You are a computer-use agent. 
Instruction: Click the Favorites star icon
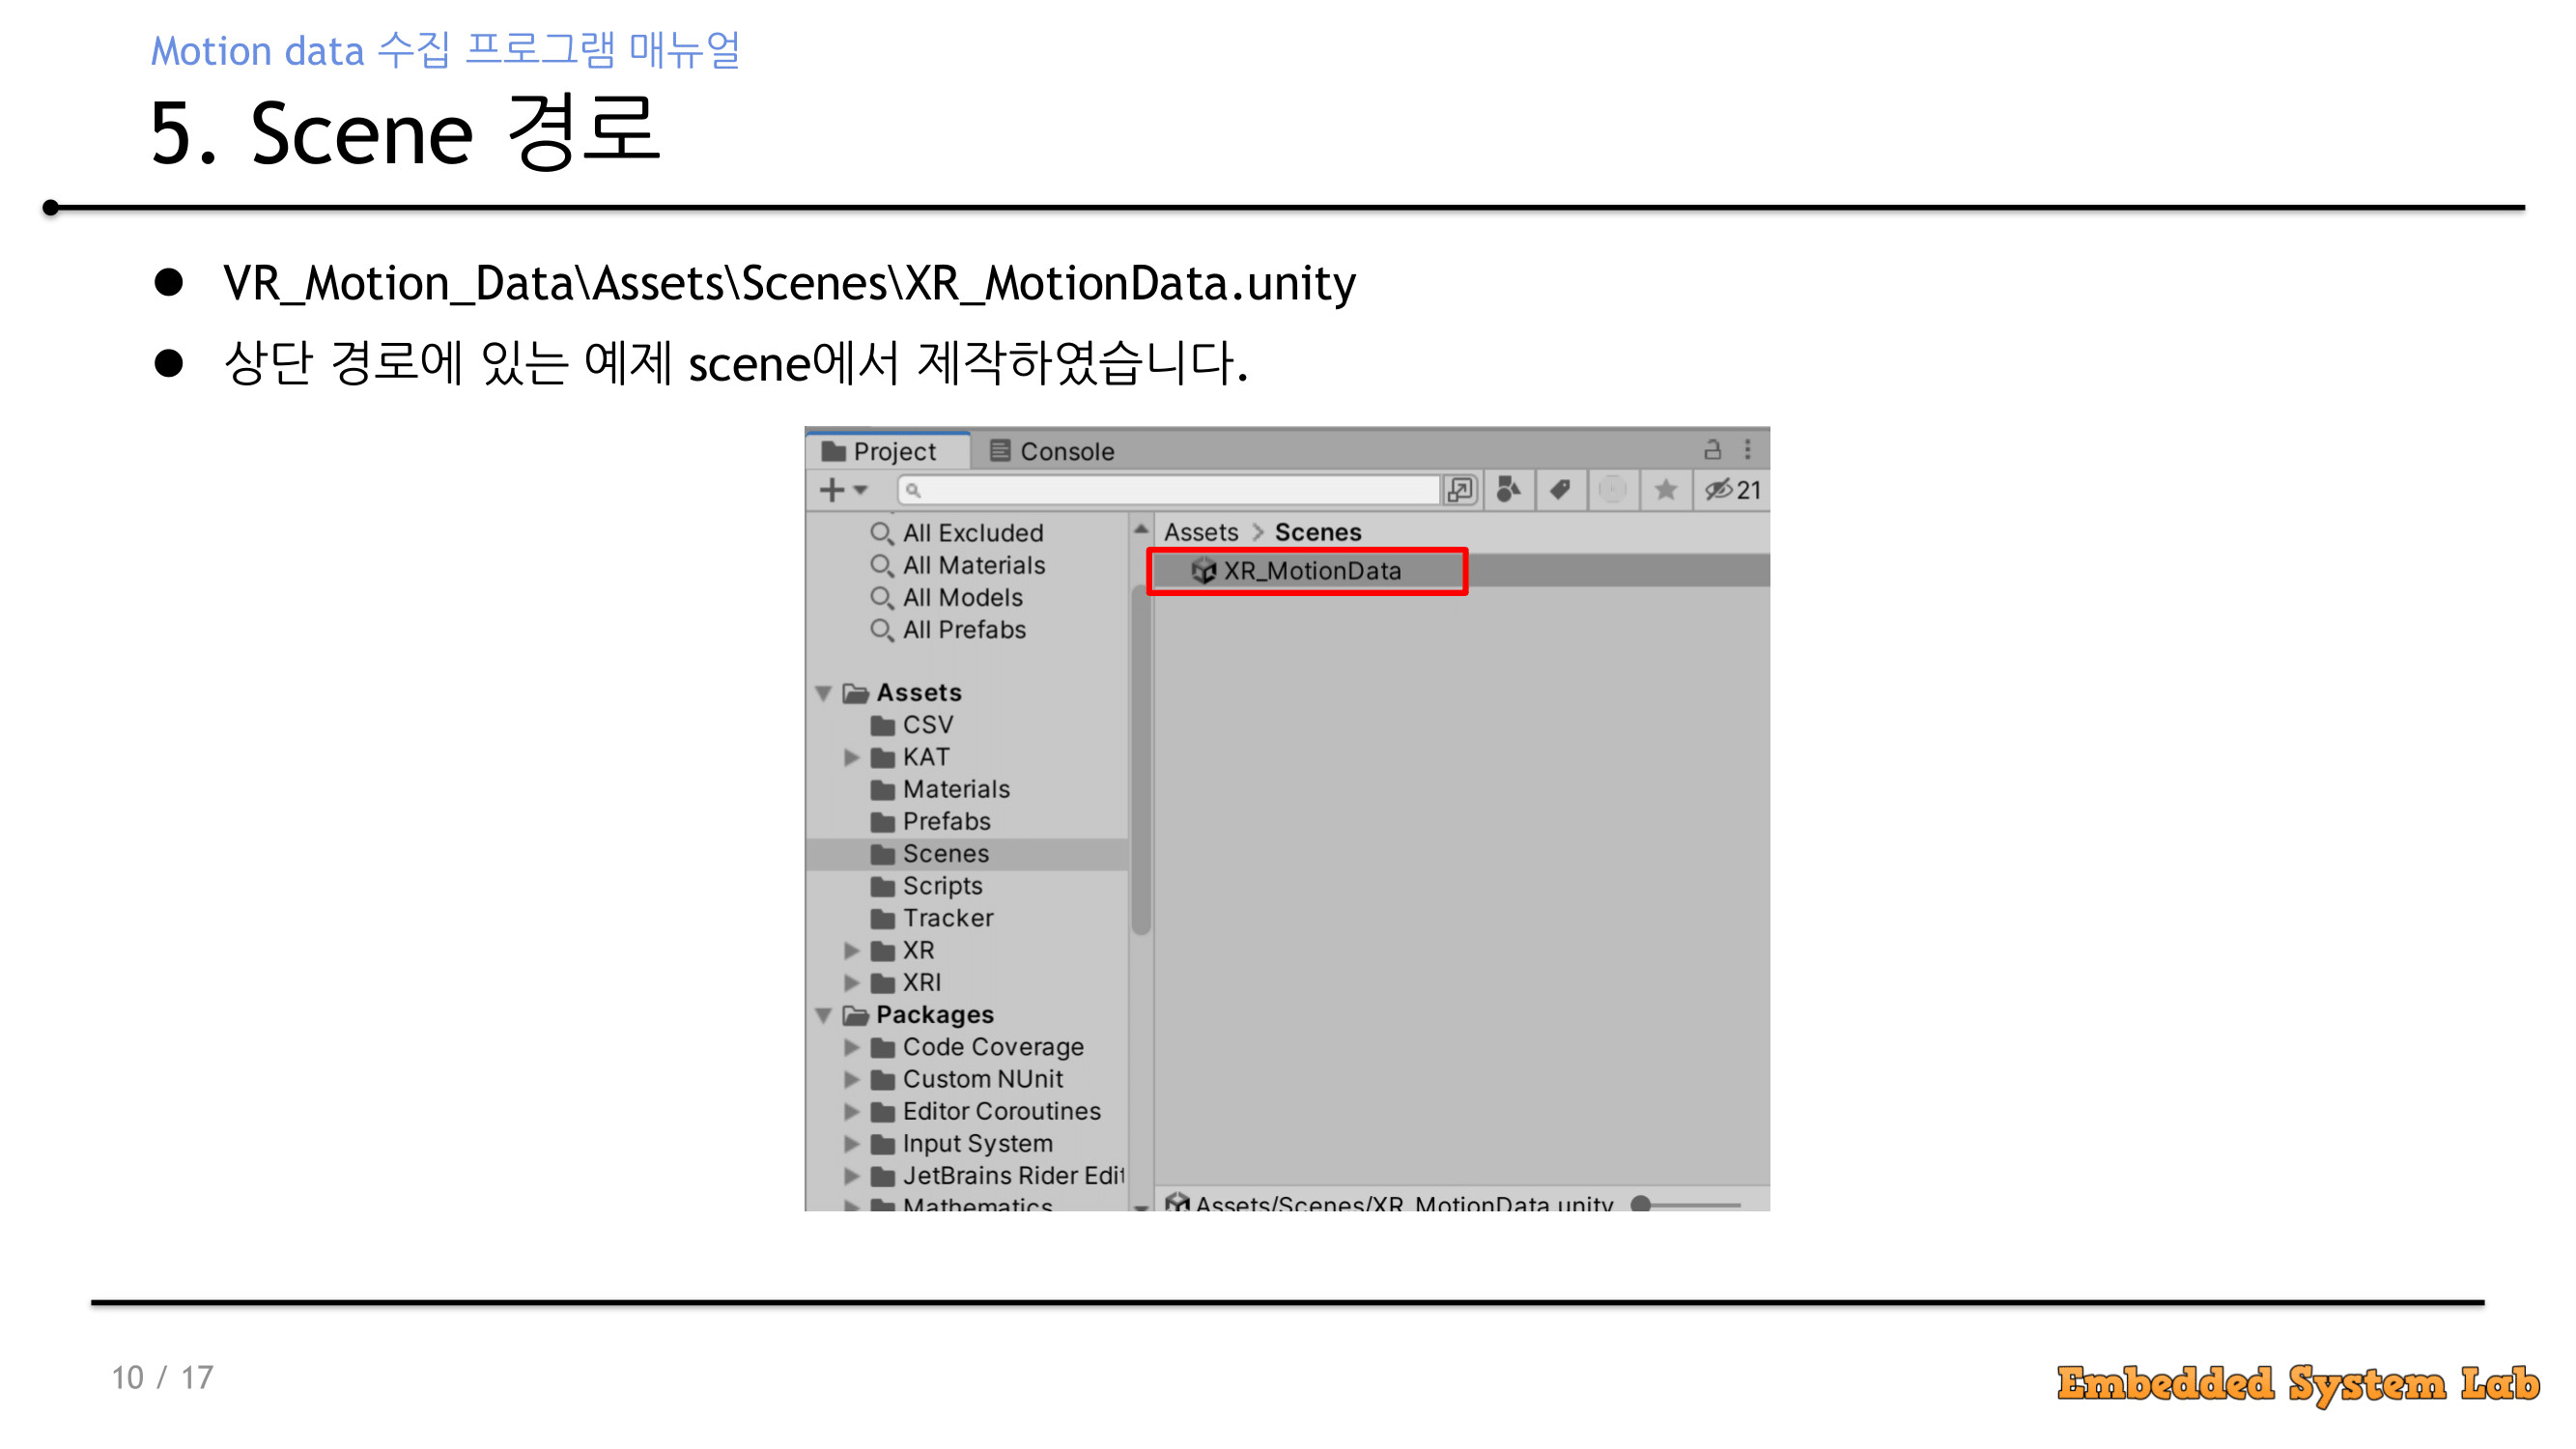pos(1665,490)
